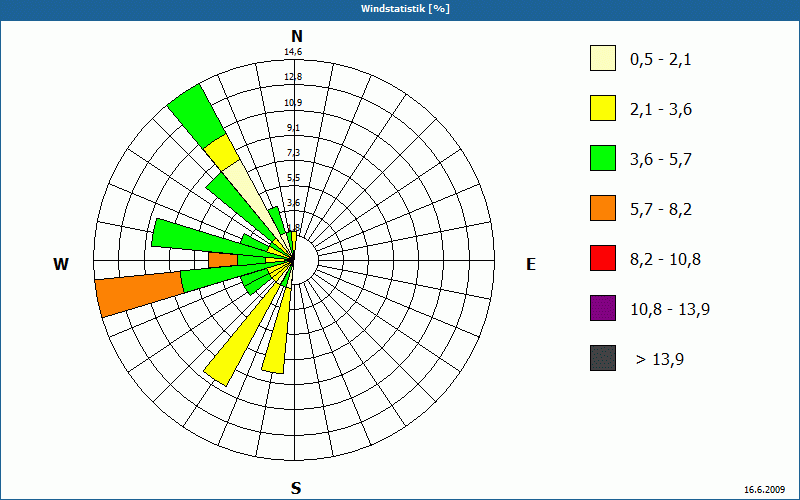Click the 12,8 axis scale value
800x500 pixels.
click(x=293, y=77)
